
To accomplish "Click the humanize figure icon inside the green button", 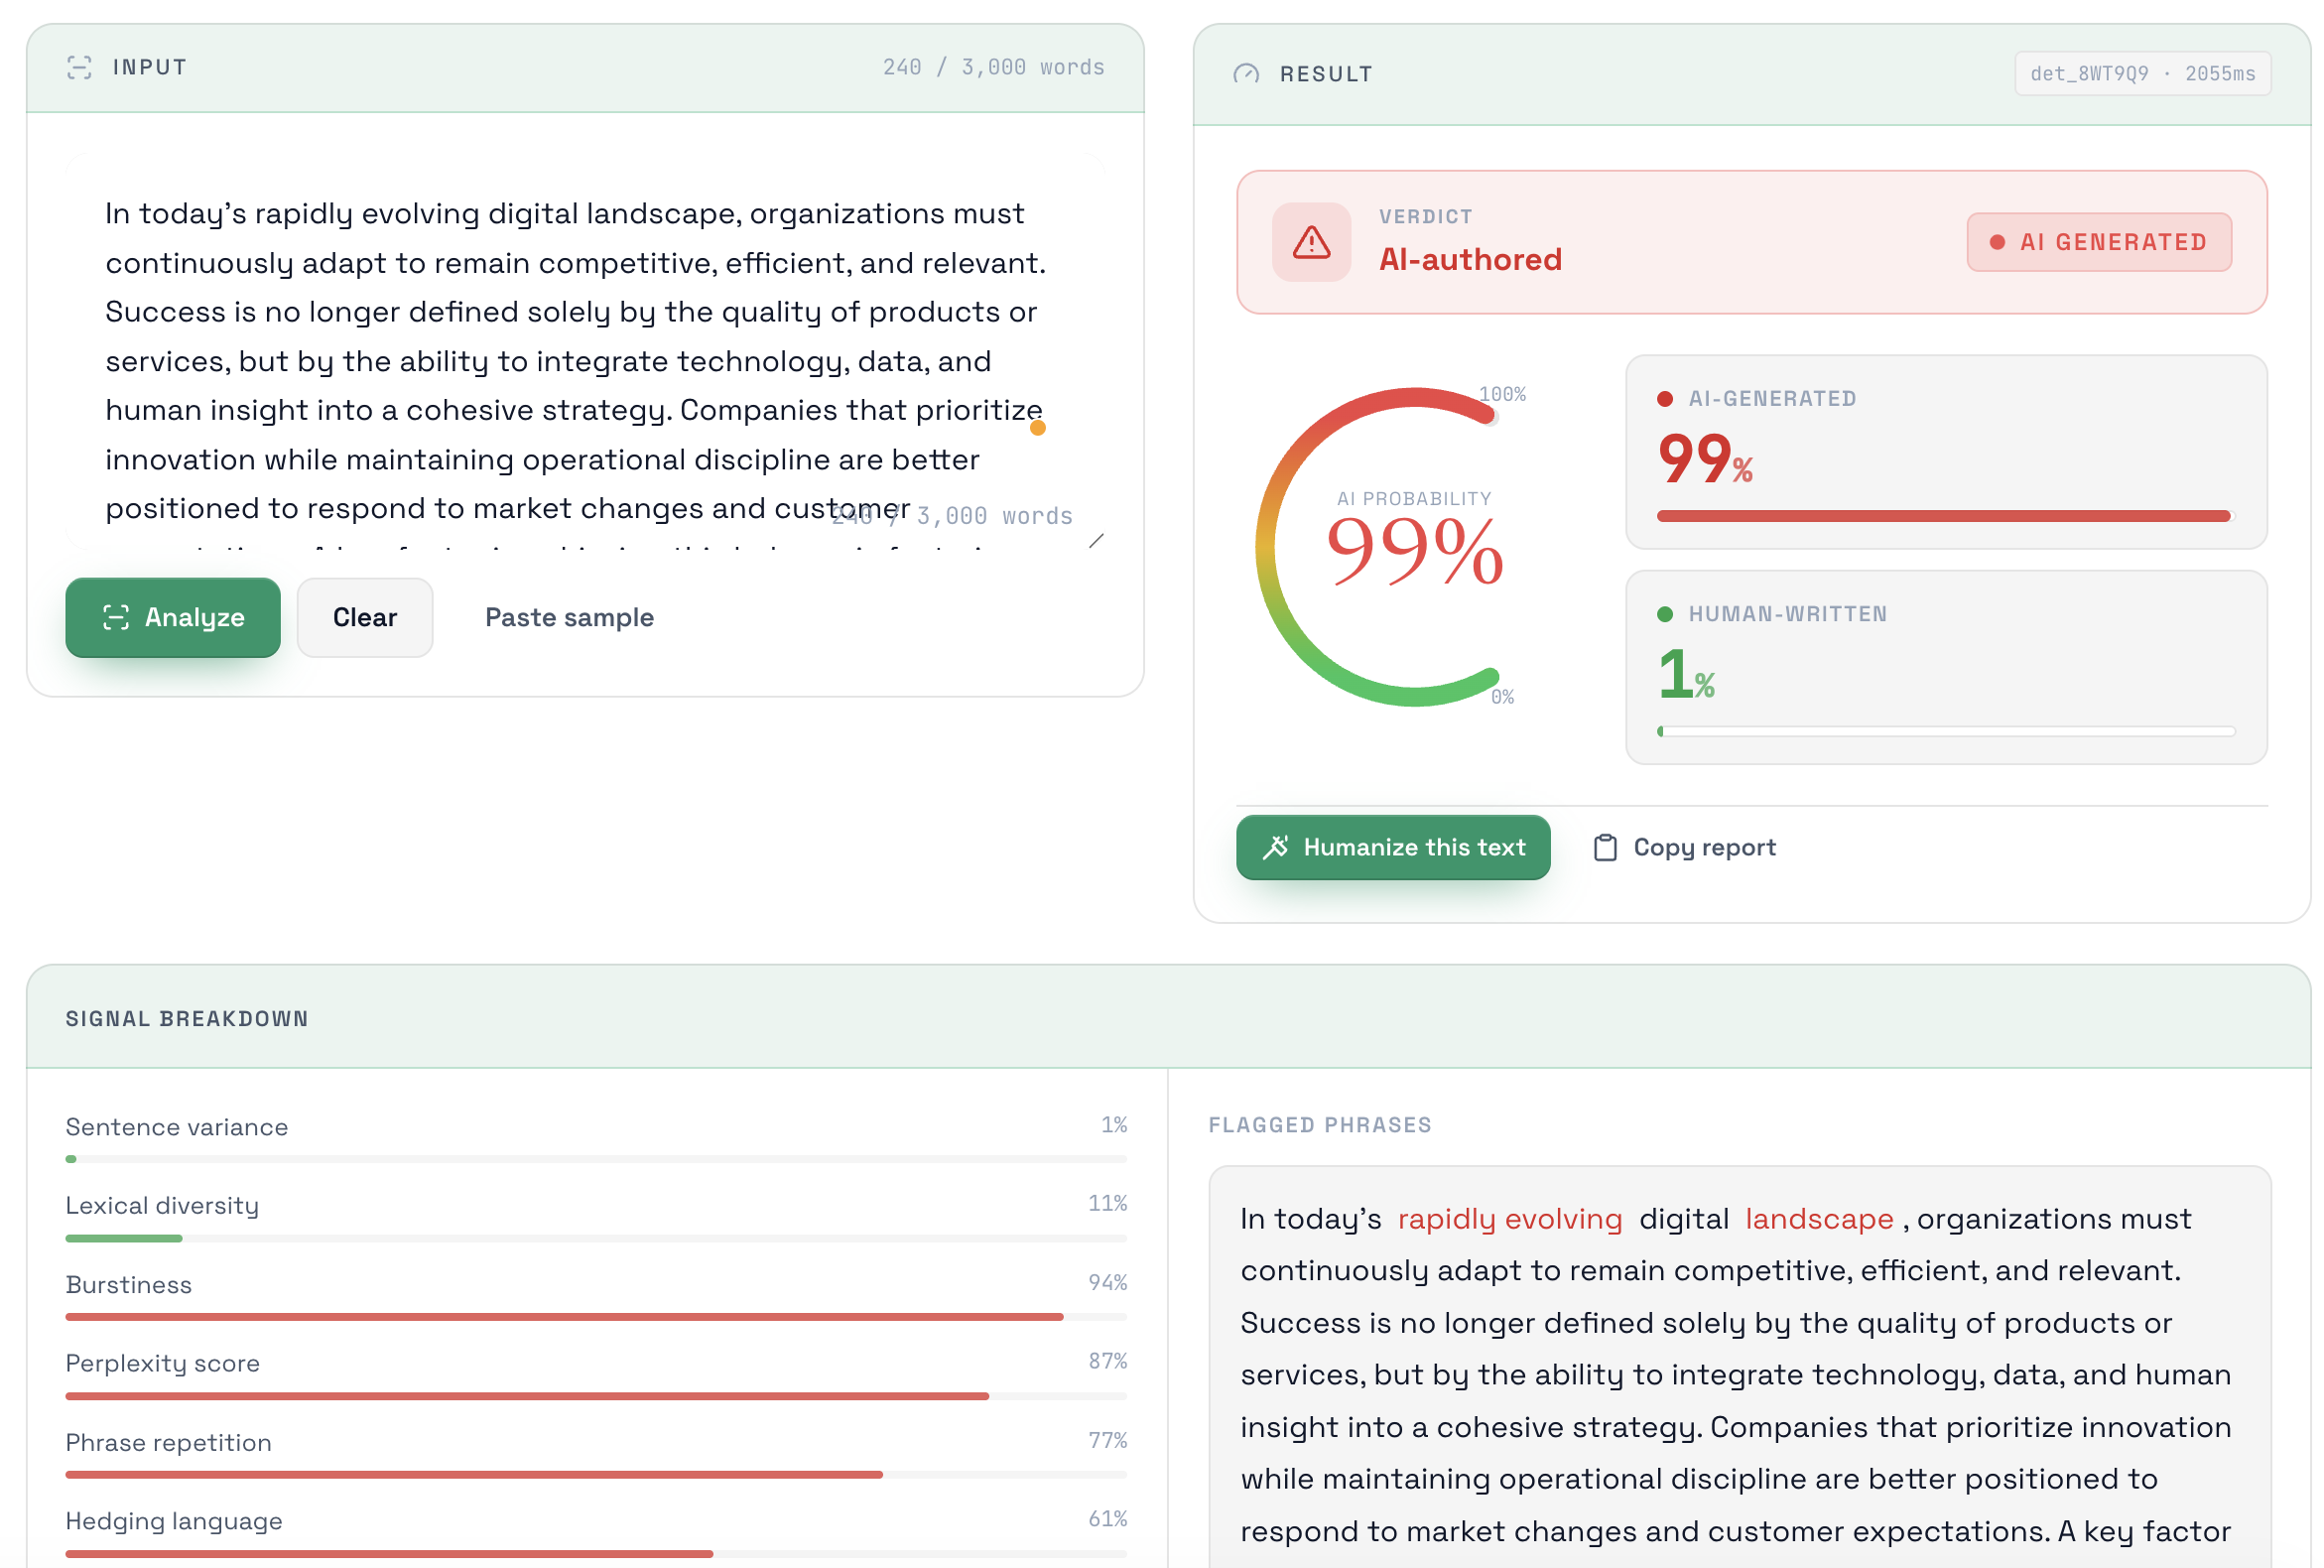I will coord(1275,847).
